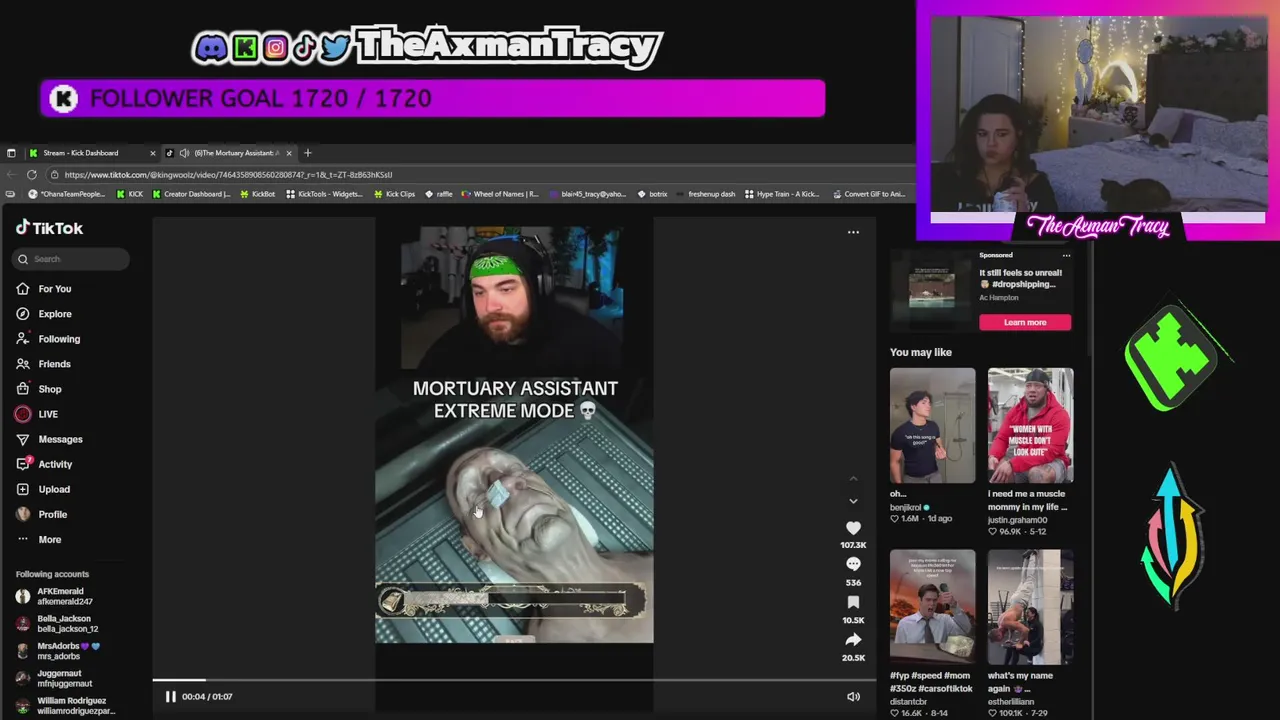Screen dimensions: 1280x720
Task: Open the estherlilliann video thumbnail
Action: pyautogui.click(x=1030, y=607)
